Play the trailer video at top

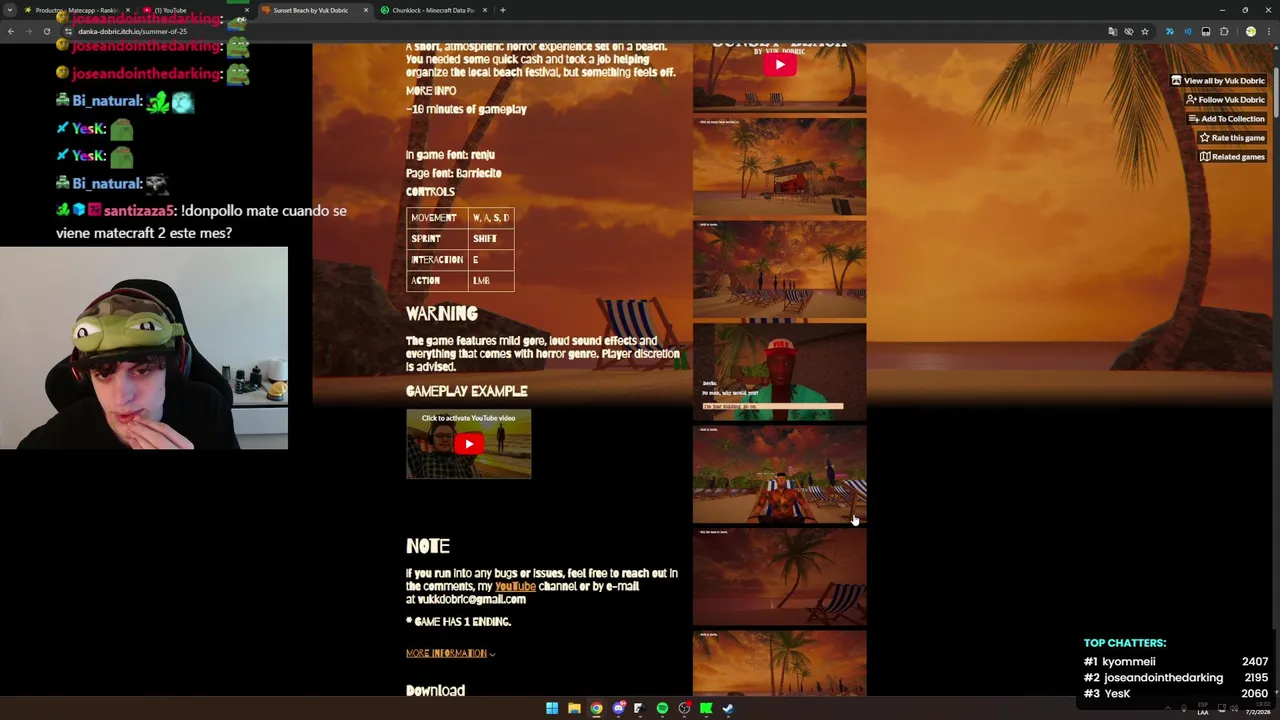[x=780, y=66]
